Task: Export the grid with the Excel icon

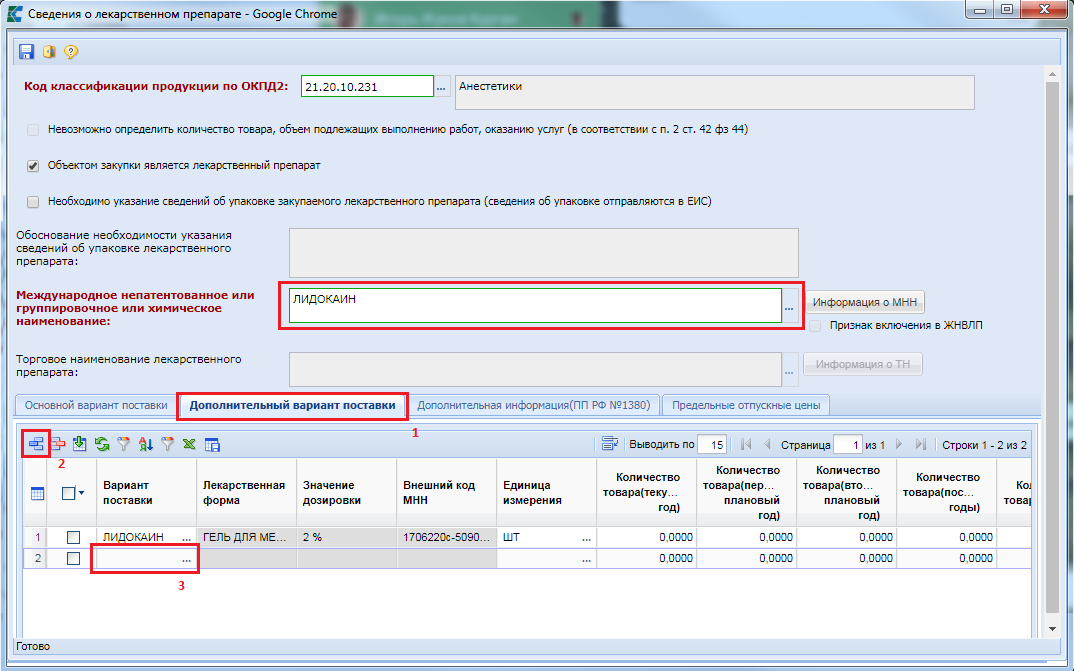Action: point(190,444)
